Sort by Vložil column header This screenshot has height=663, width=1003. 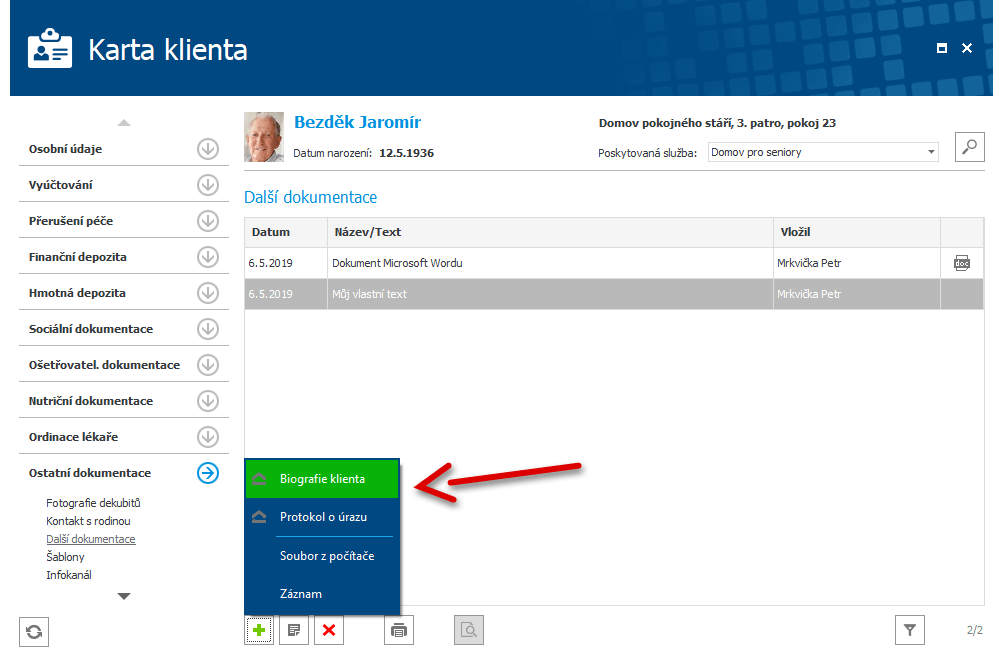click(x=857, y=232)
